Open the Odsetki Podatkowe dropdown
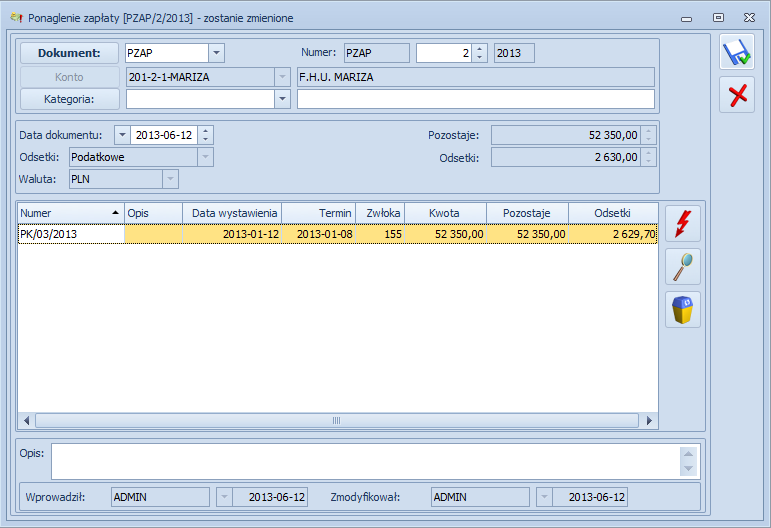 point(206,157)
